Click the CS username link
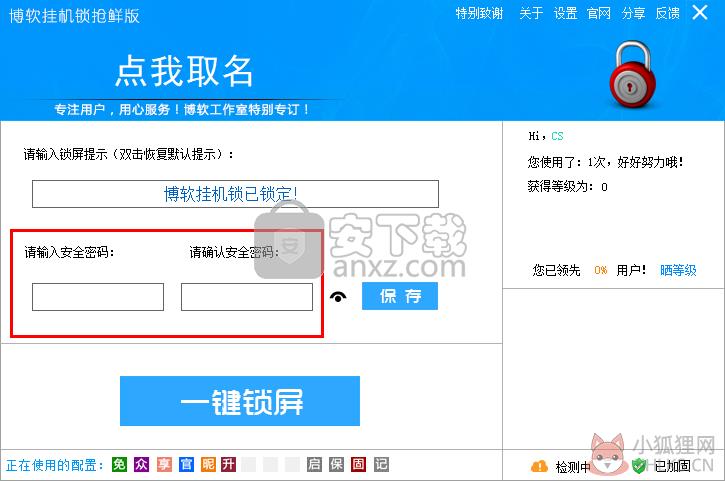This screenshot has height=481, width=725. (x=557, y=136)
